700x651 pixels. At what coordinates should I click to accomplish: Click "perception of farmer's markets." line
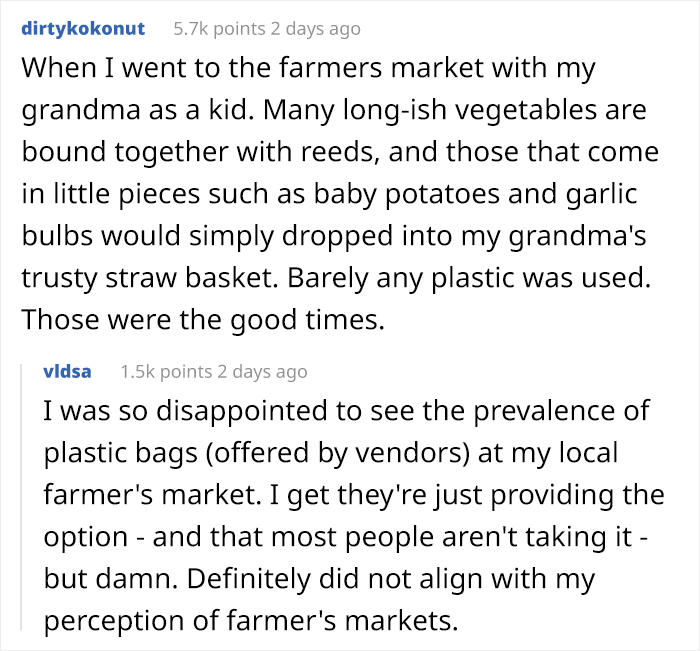250,621
